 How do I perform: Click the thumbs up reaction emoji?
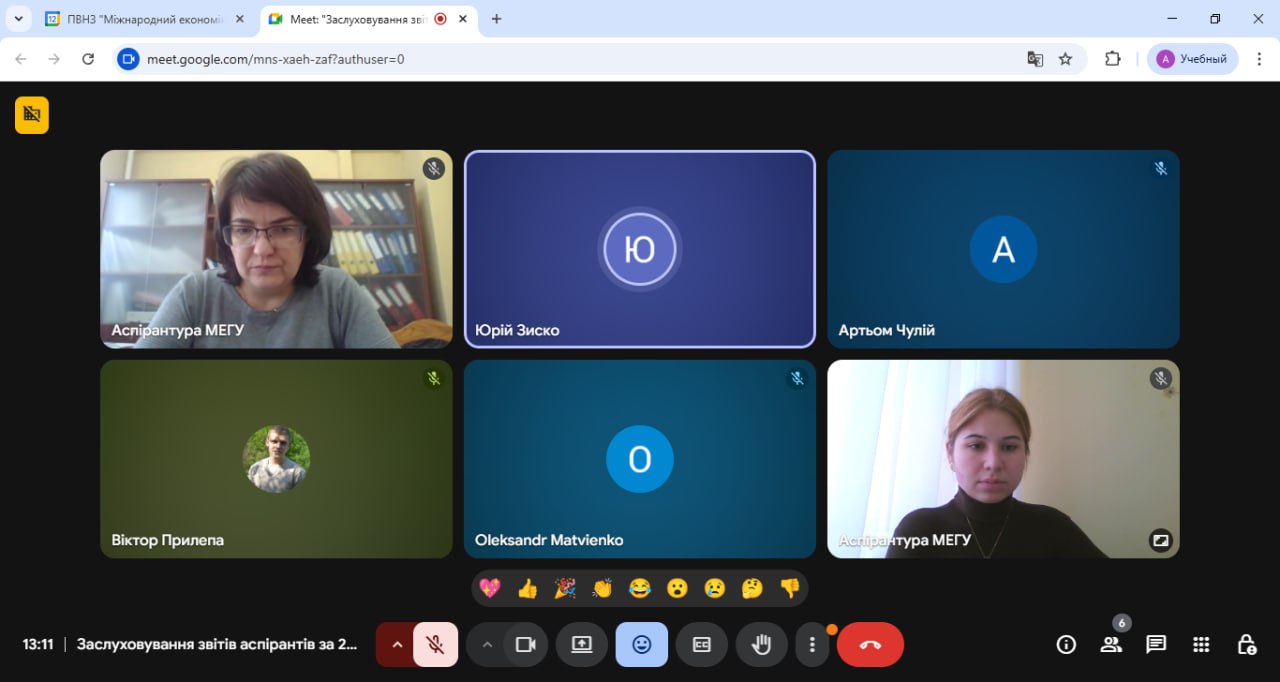point(527,588)
